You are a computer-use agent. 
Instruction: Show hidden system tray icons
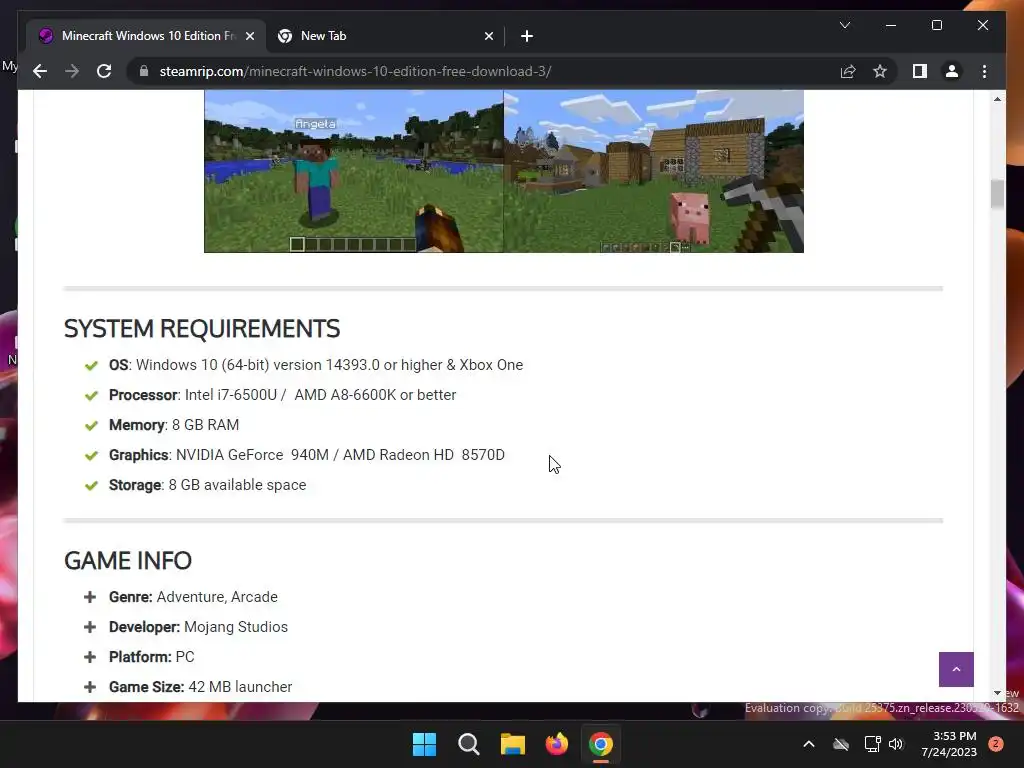coord(808,744)
